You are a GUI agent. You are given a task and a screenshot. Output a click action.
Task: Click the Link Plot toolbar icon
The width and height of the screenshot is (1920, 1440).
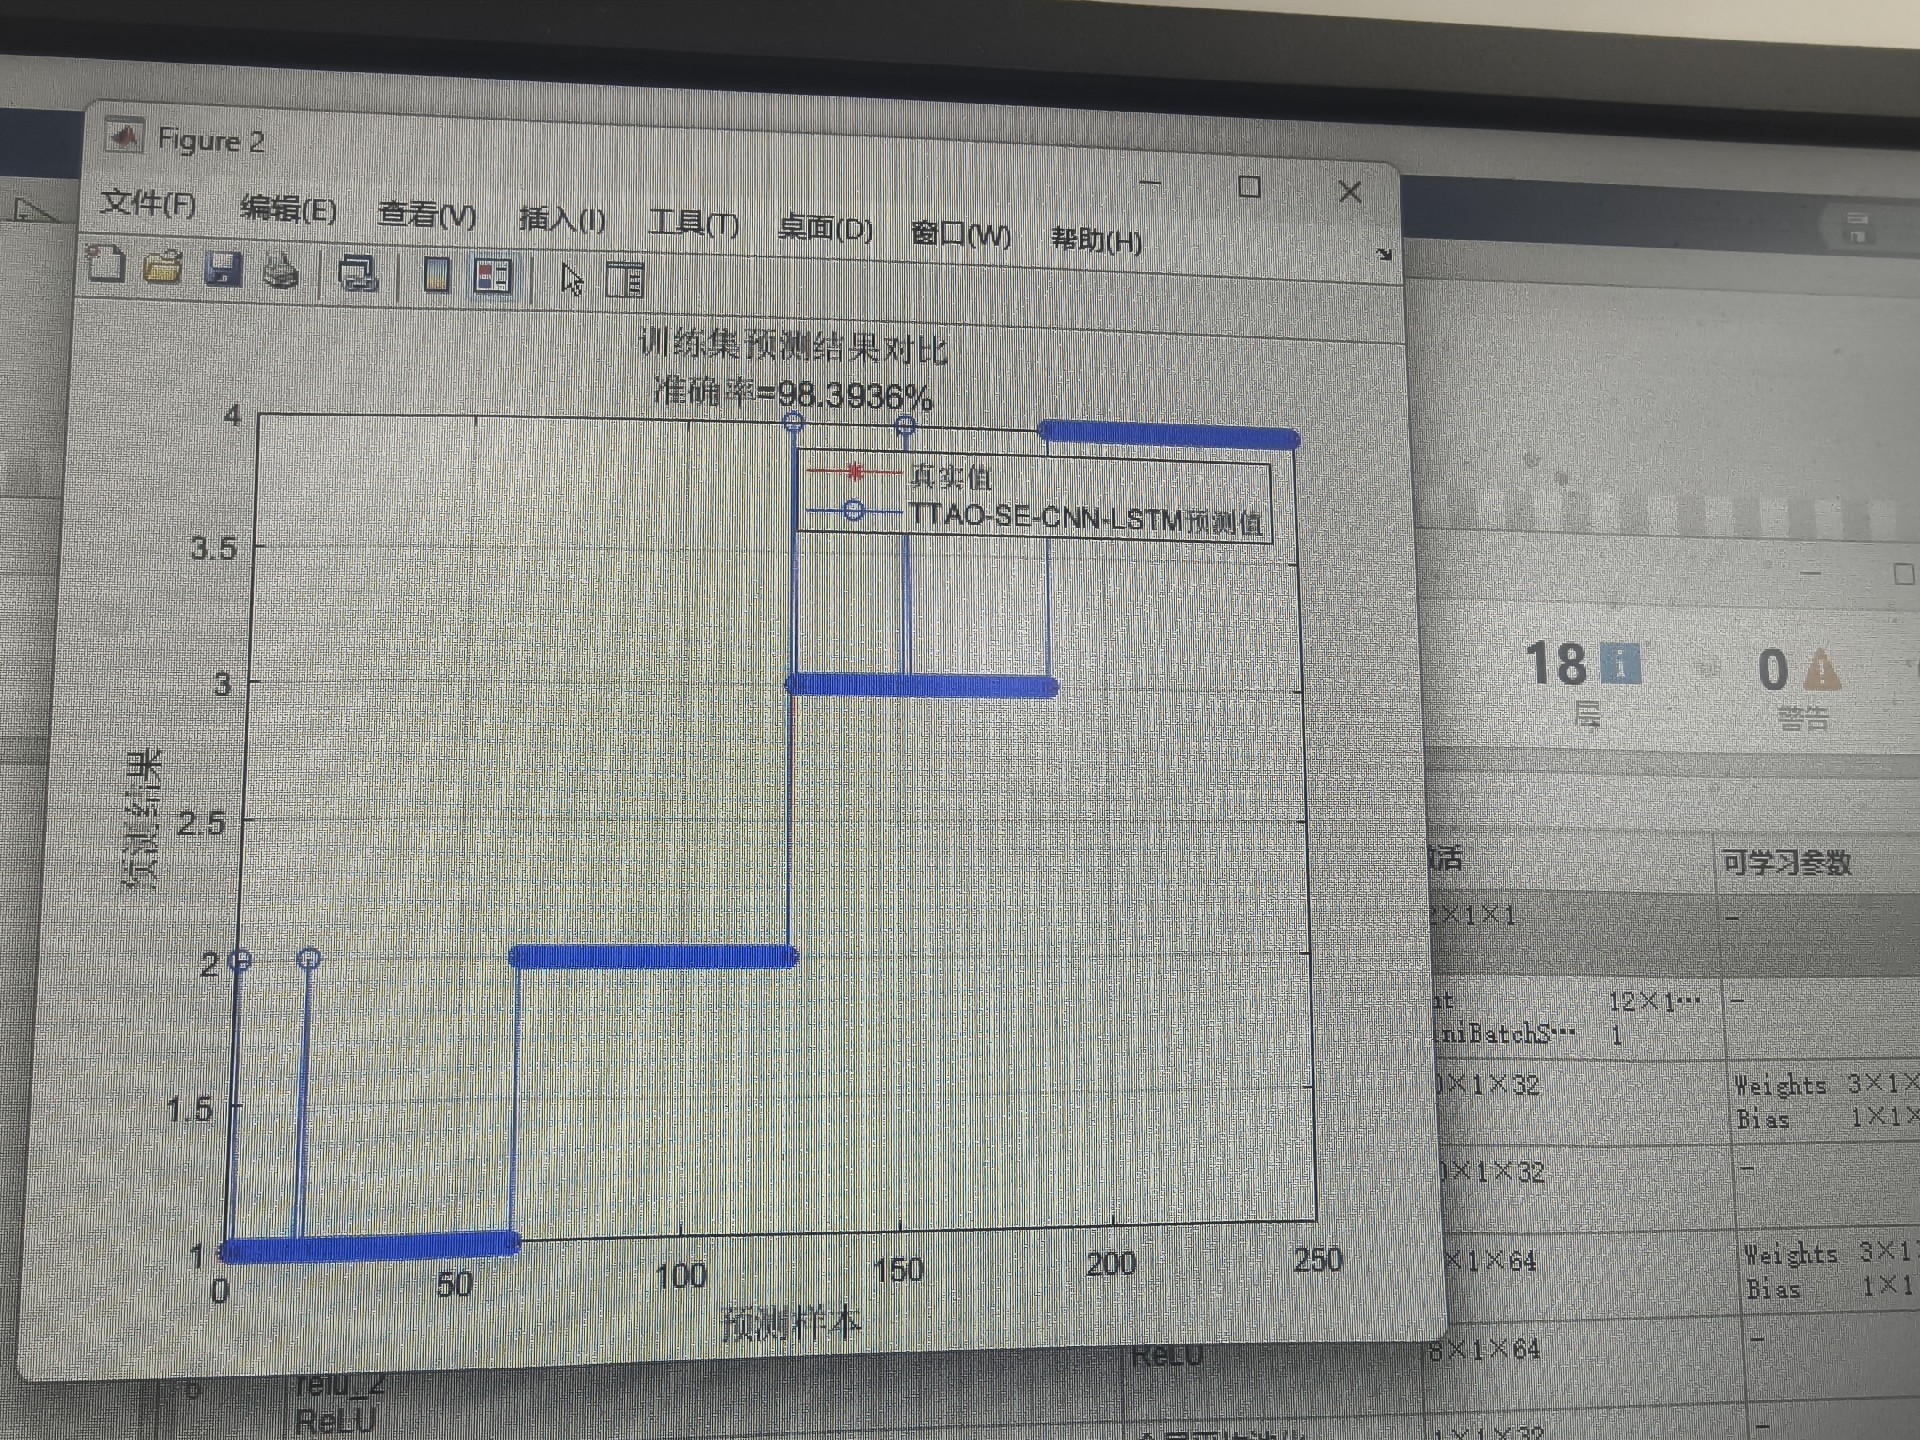point(357,273)
